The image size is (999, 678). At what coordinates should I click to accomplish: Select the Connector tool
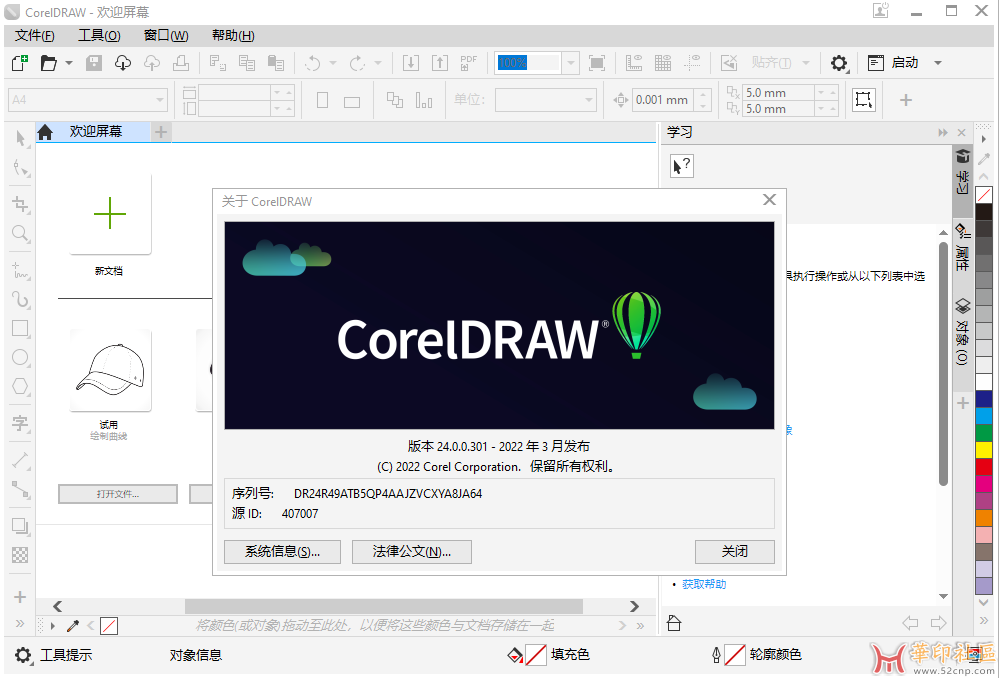point(20,489)
